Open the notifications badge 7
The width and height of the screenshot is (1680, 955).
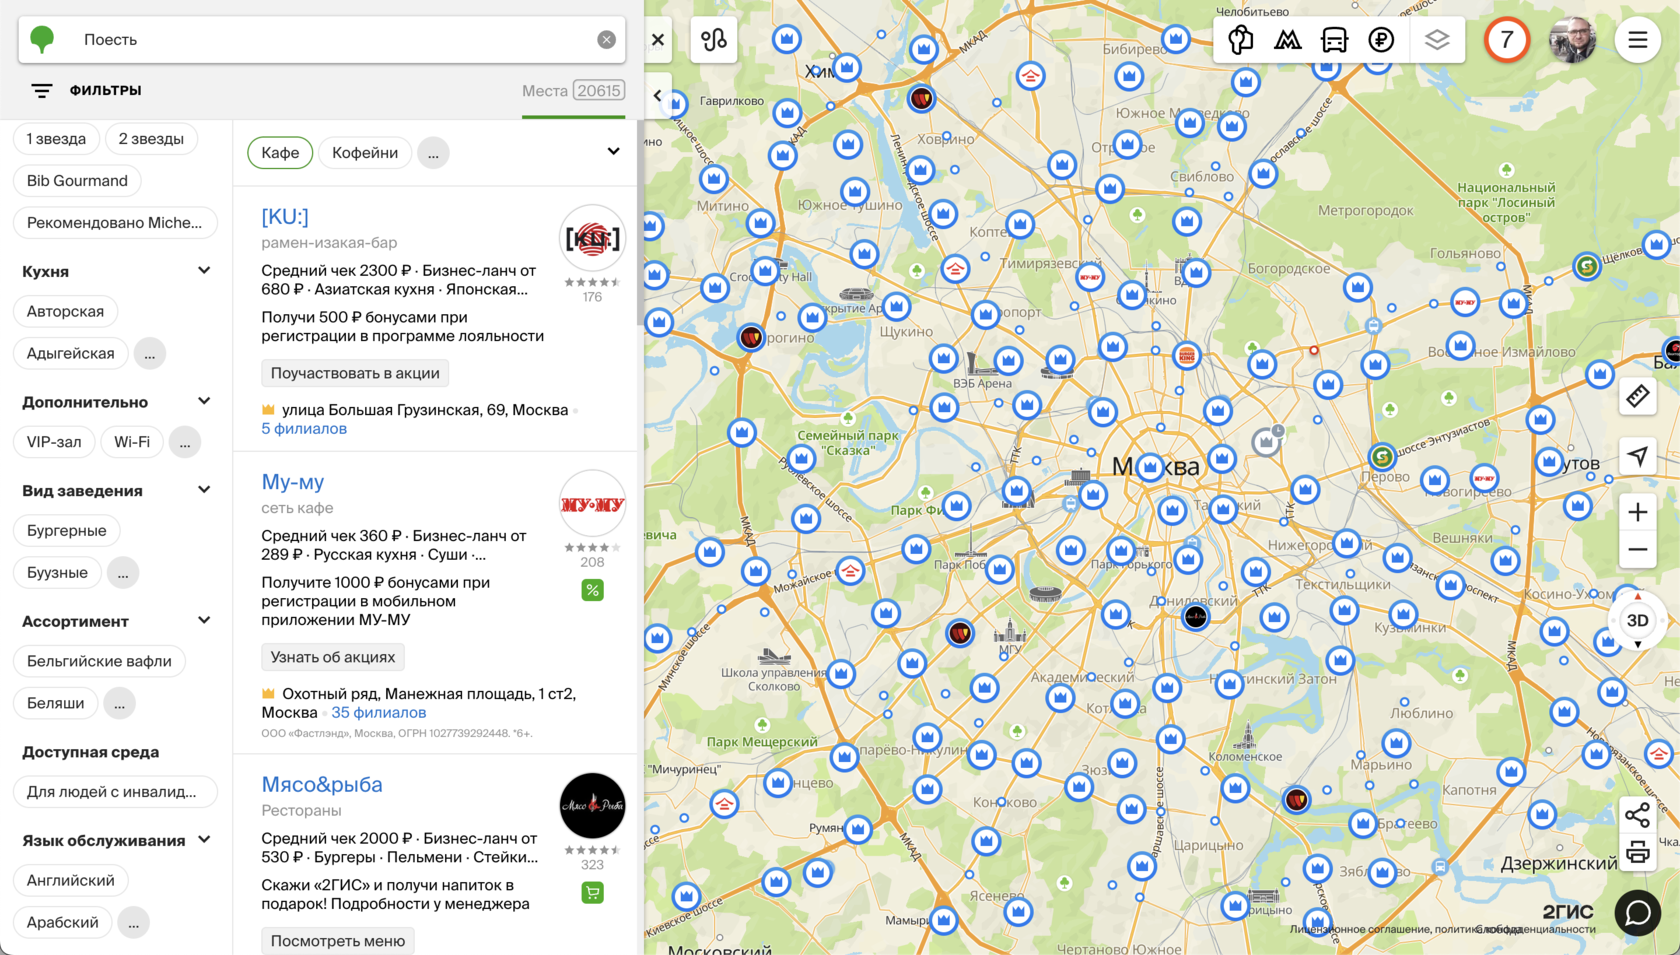point(1506,40)
